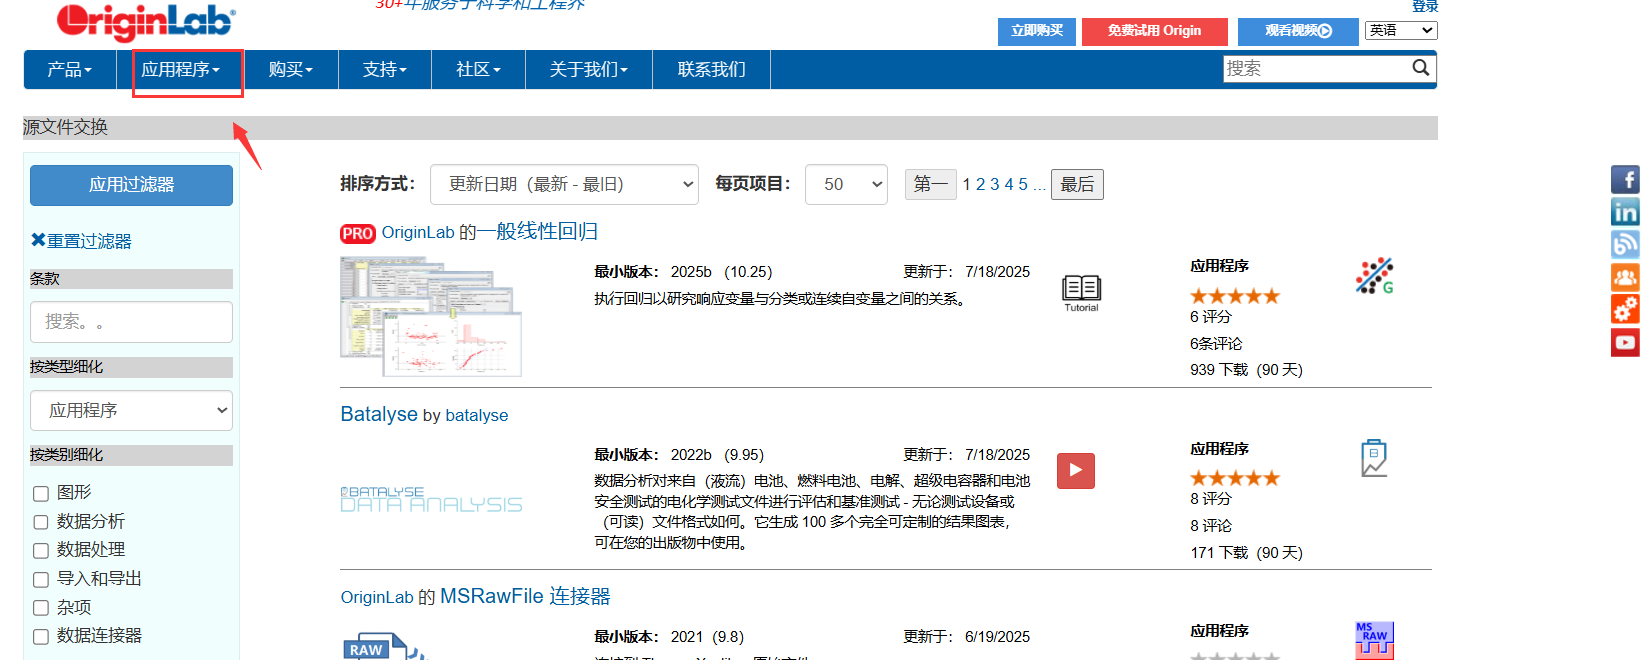Reset filters via the 重置过滤器 link
Image resolution: width=1647 pixels, height=660 pixels.
(89, 241)
